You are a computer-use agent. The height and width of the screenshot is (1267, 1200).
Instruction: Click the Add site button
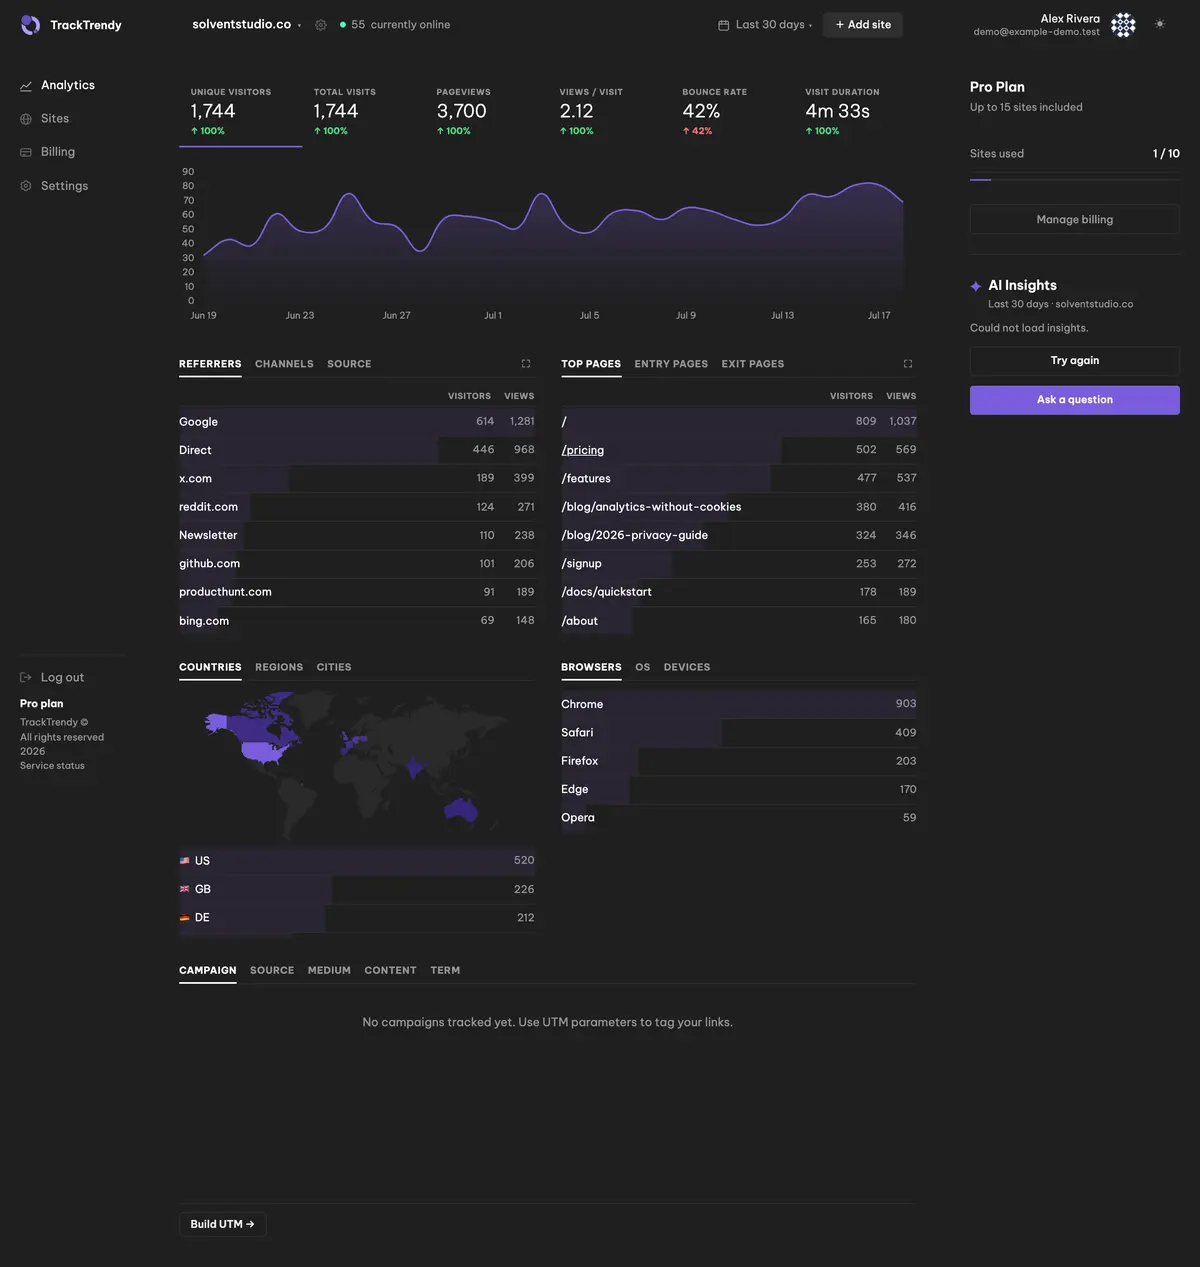(863, 25)
